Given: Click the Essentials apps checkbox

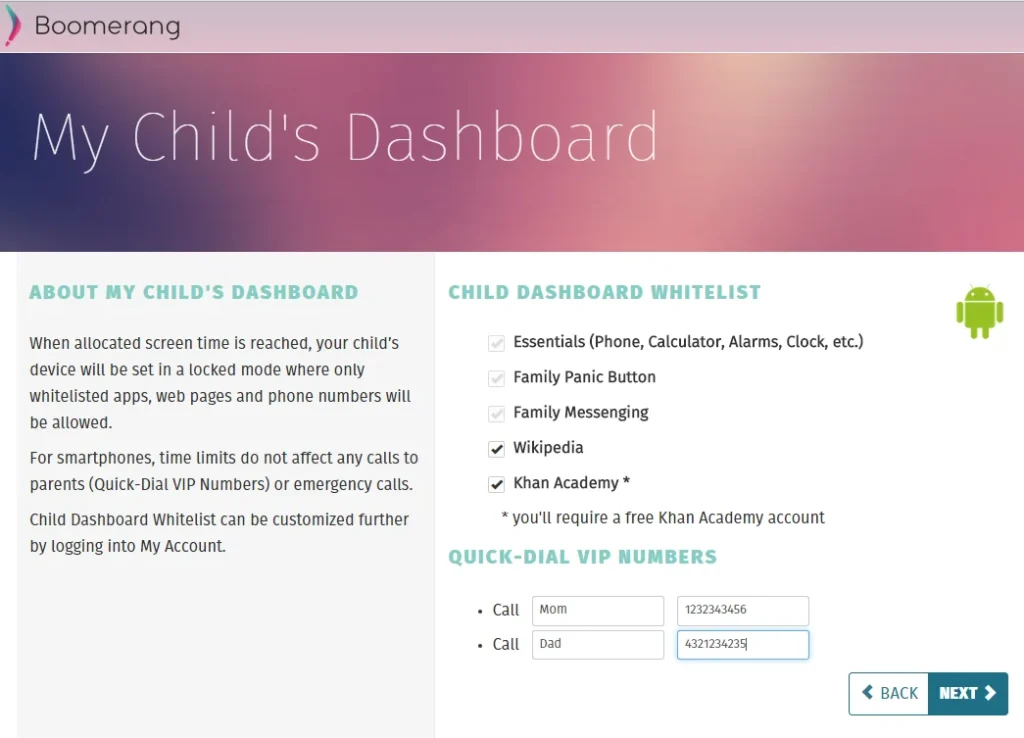Looking at the screenshot, I should (x=497, y=342).
